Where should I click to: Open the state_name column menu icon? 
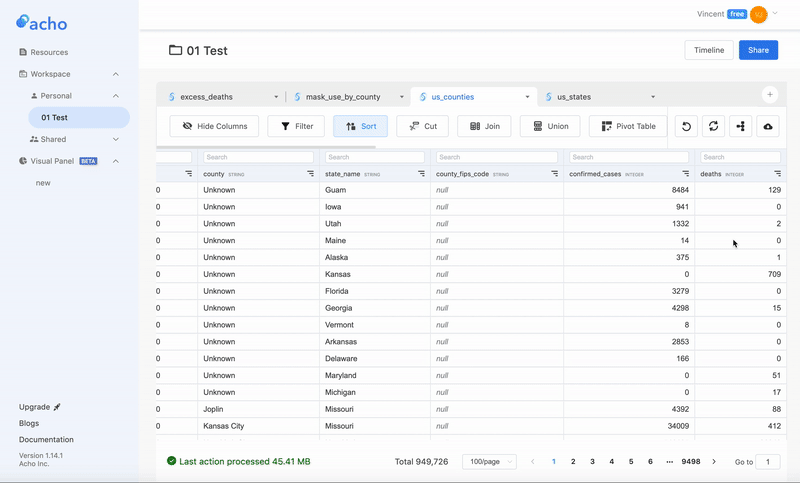coord(421,174)
